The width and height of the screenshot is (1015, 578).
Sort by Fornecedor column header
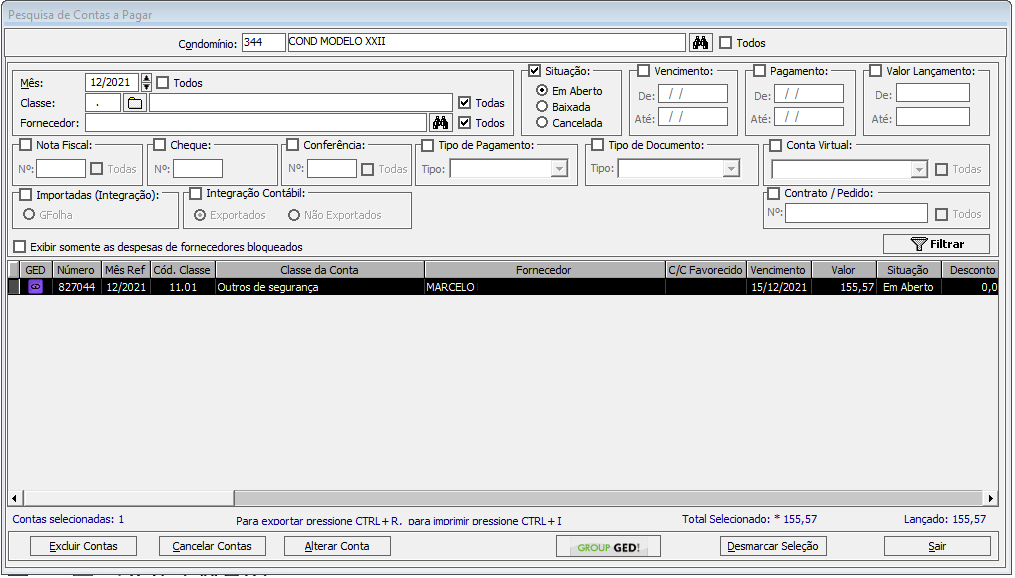[x=544, y=270]
